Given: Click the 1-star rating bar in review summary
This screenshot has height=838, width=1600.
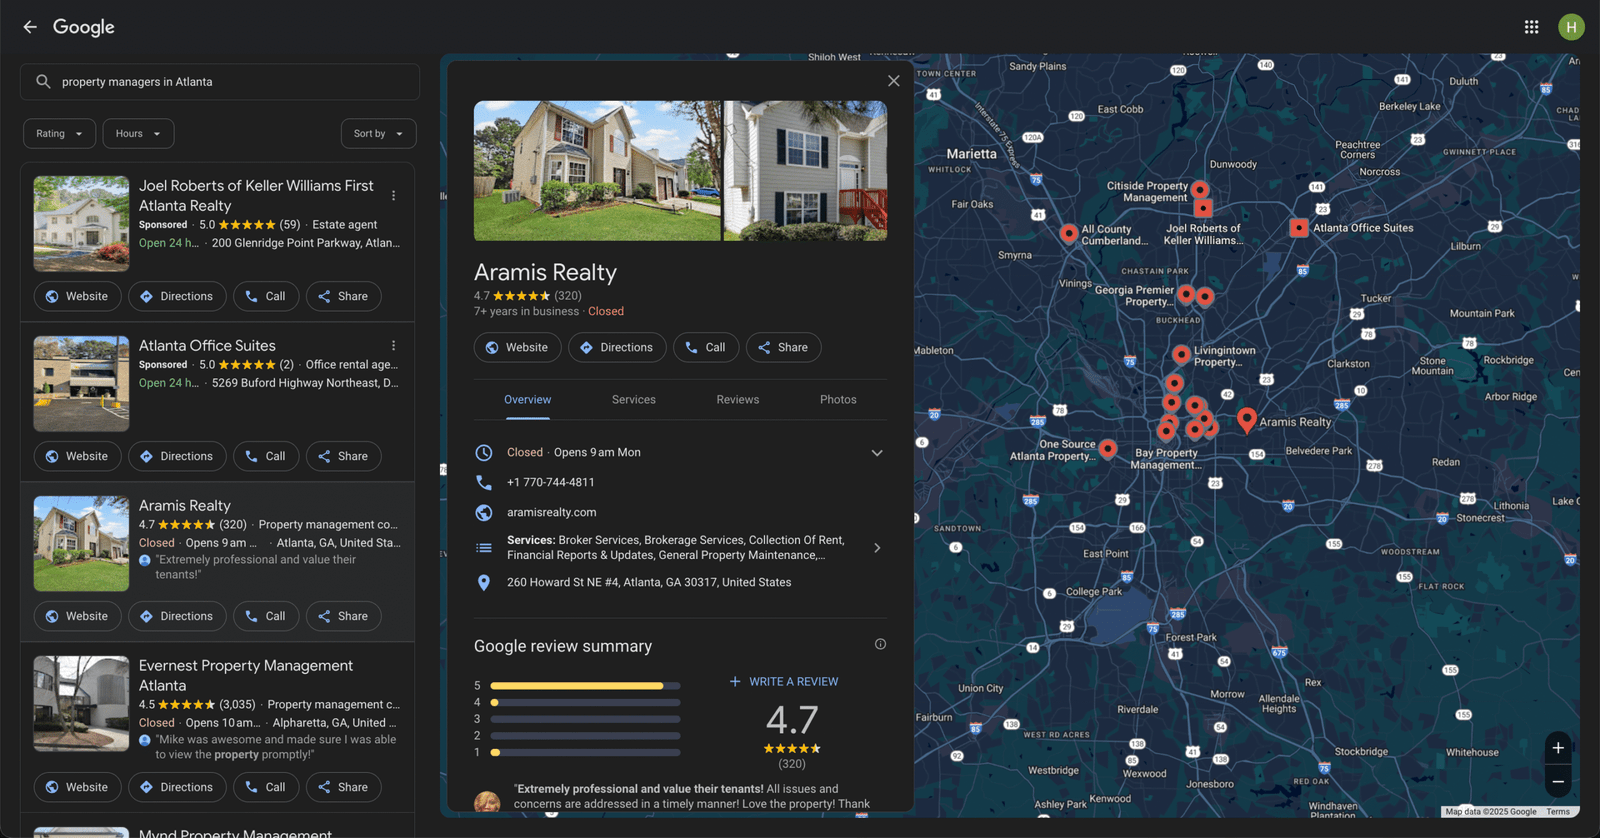Looking at the screenshot, I should (x=585, y=753).
